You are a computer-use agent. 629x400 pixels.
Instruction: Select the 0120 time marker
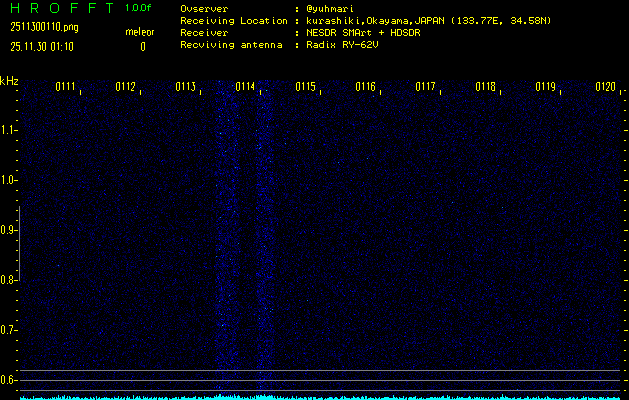coord(605,87)
